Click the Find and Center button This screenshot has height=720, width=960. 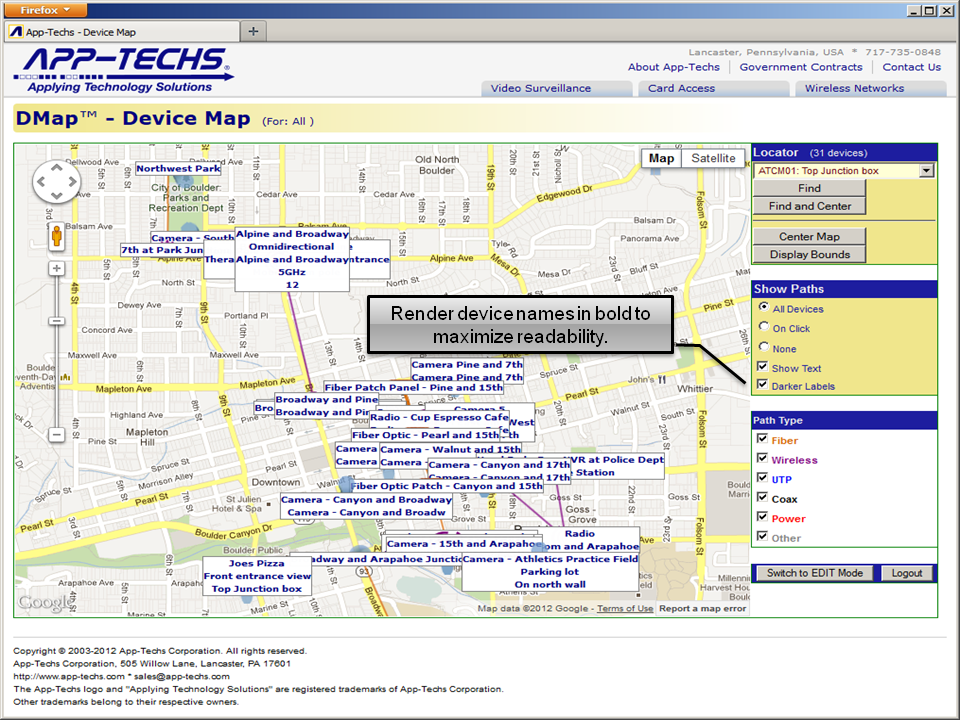coord(809,206)
